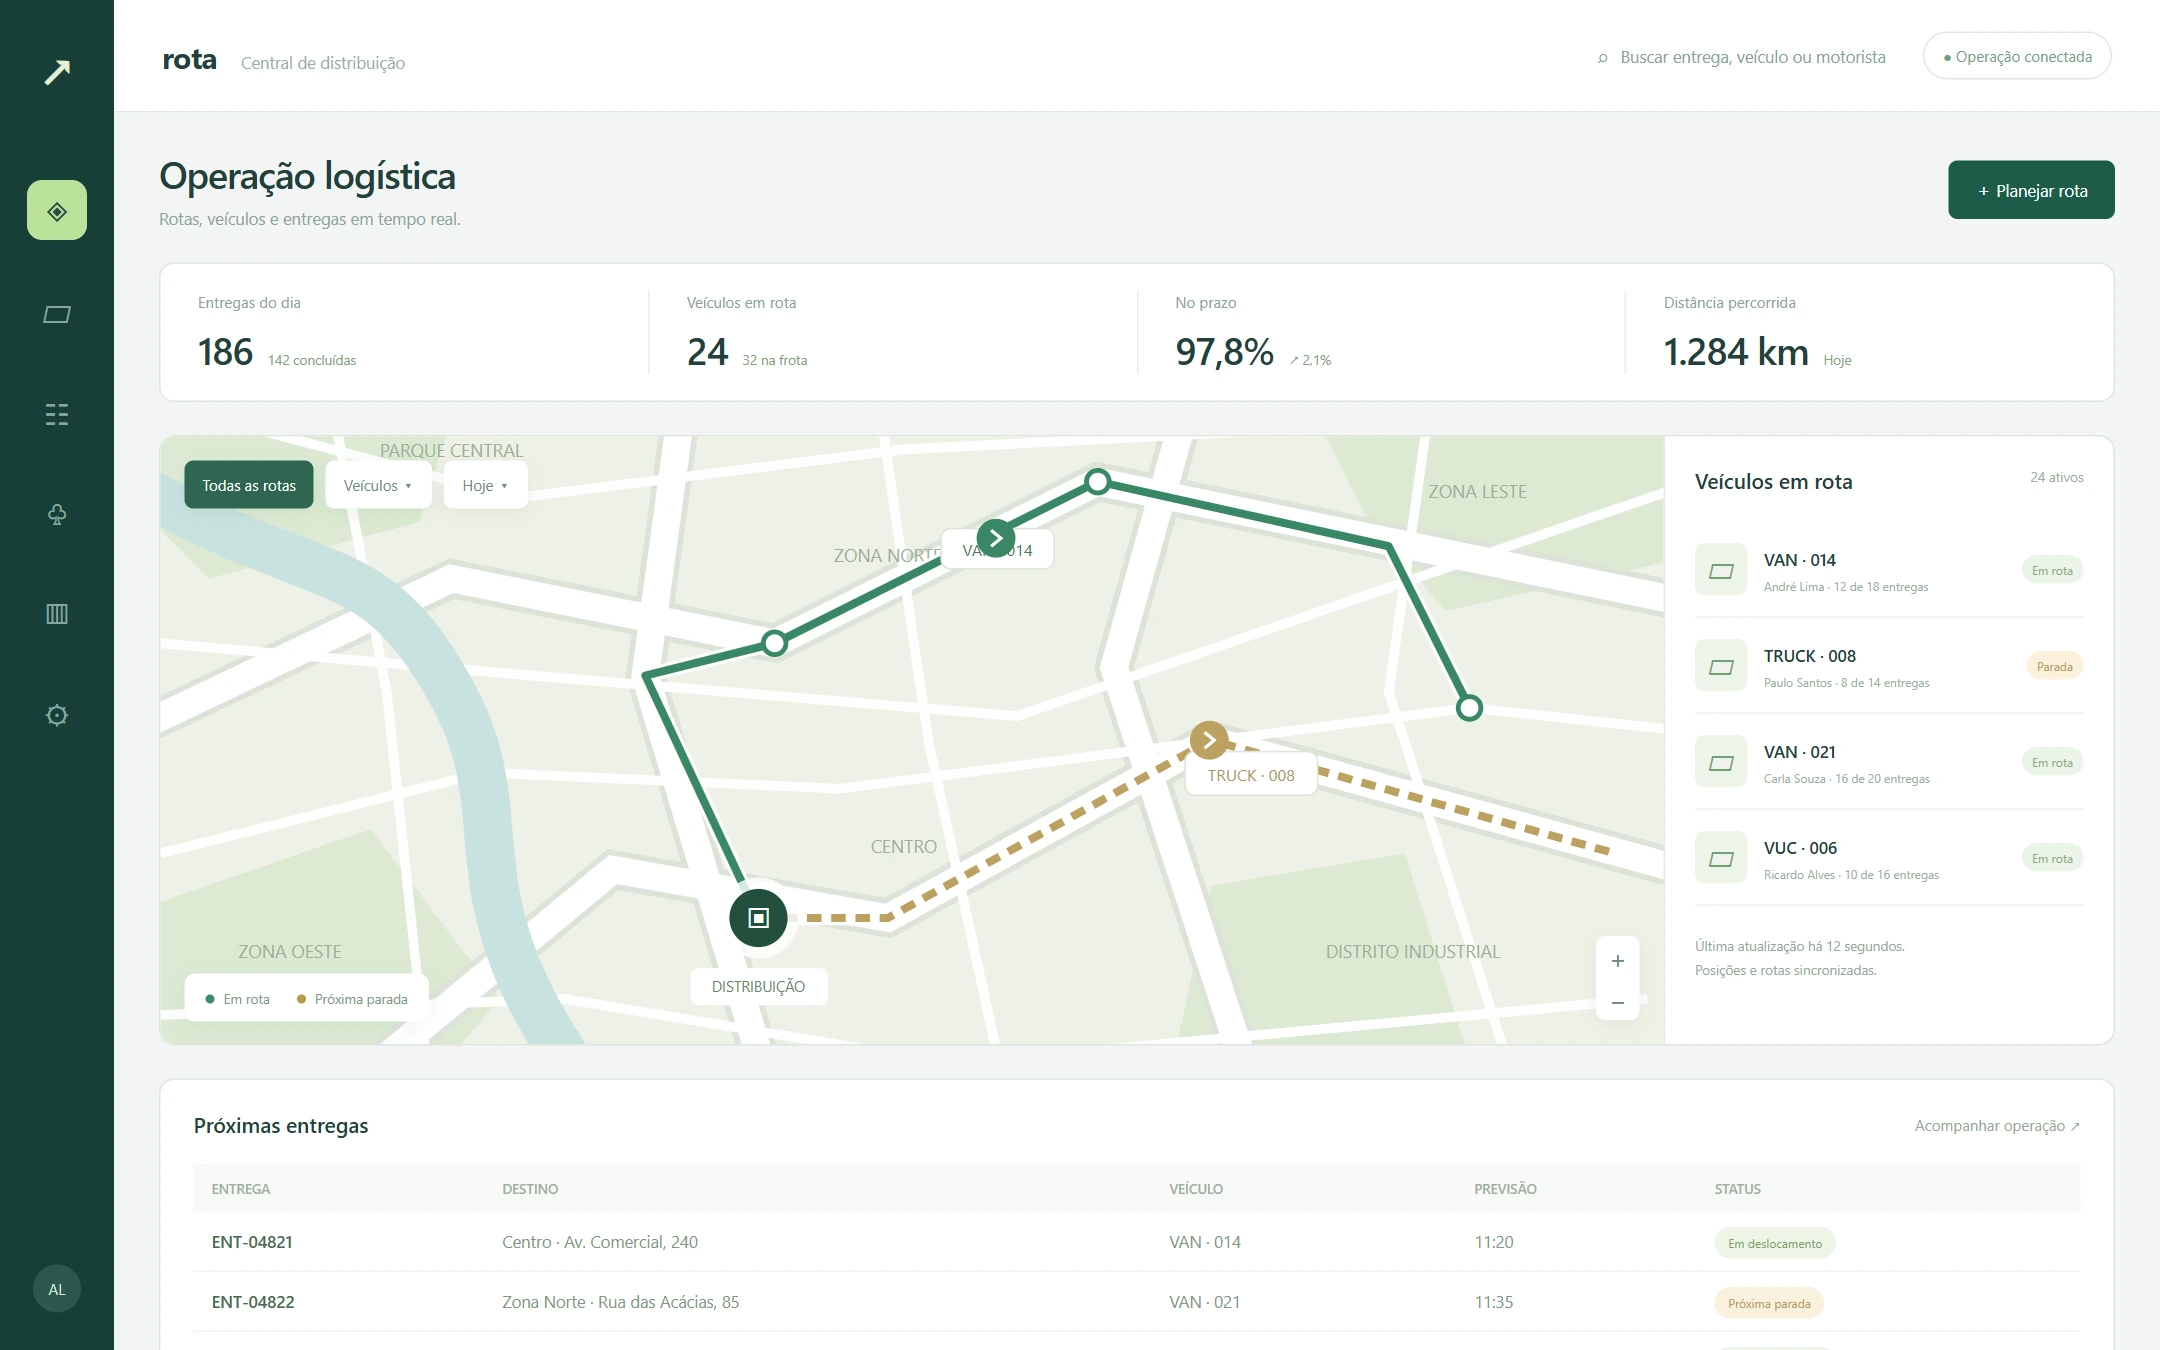Click the 1.284 km distance value
The width and height of the screenshot is (2160, 1350).
tap(1736, 352)
